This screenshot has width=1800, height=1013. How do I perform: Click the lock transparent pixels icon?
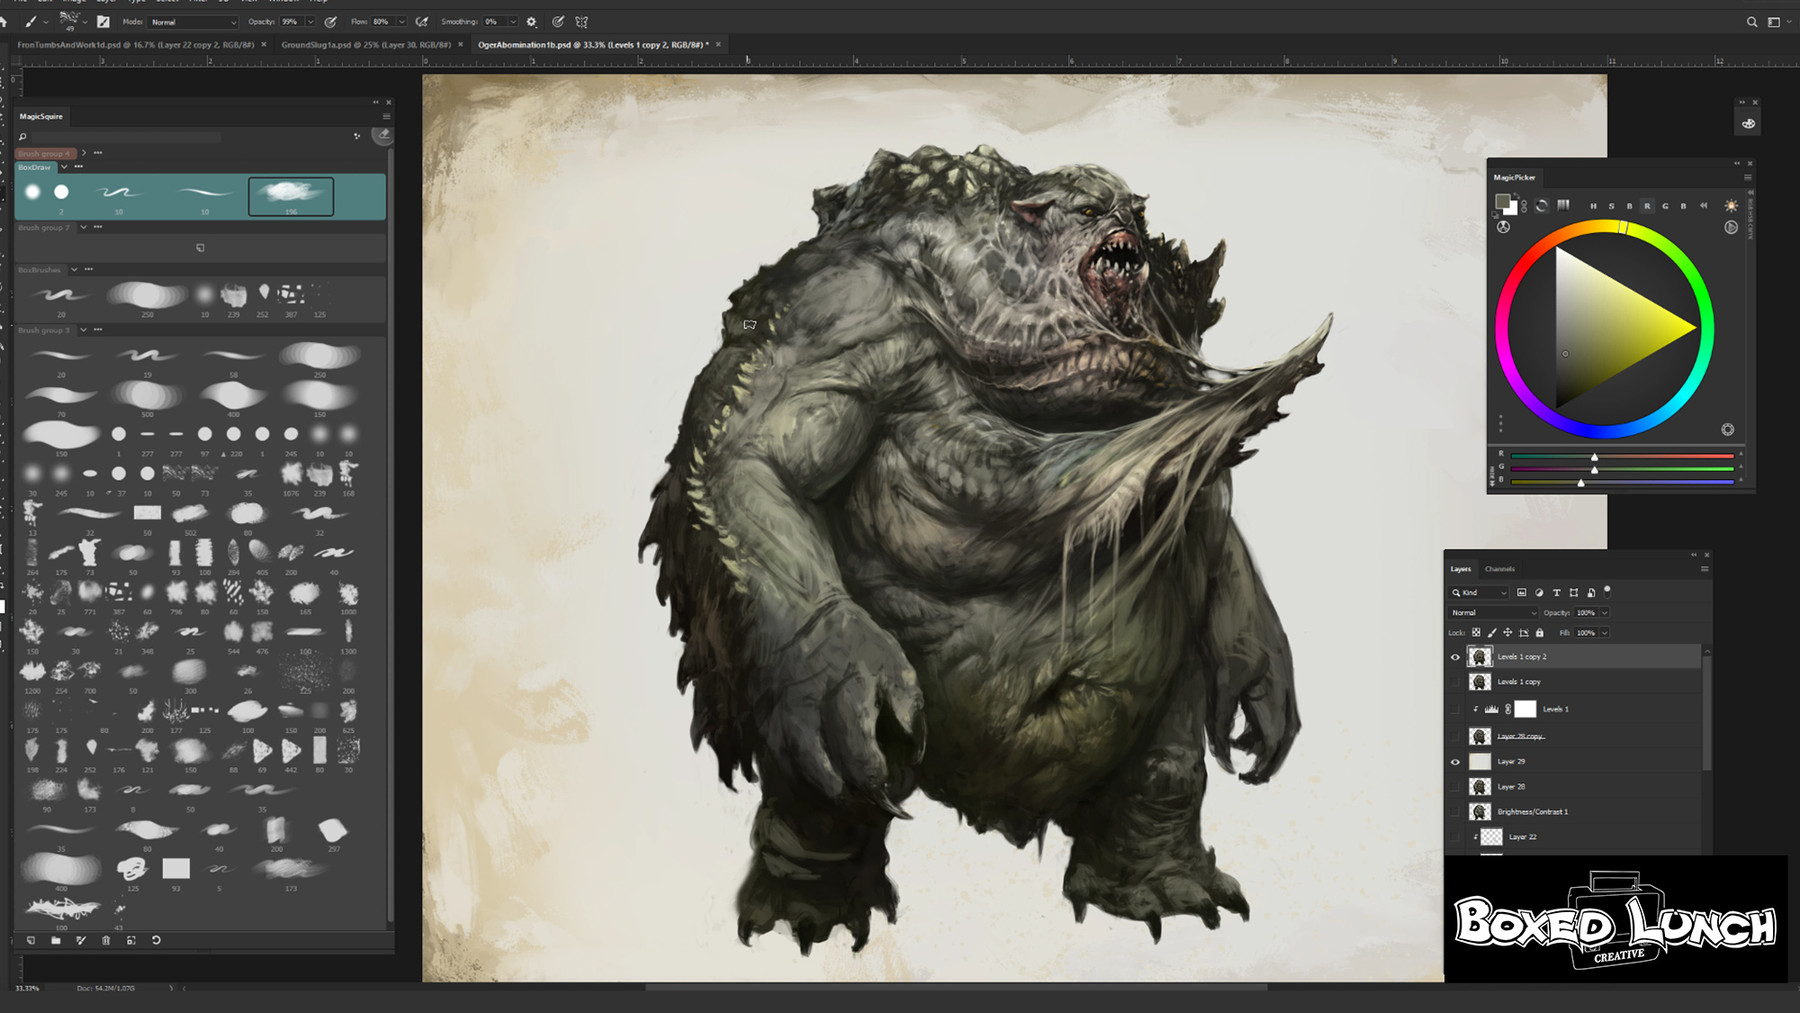point(1476,633)
